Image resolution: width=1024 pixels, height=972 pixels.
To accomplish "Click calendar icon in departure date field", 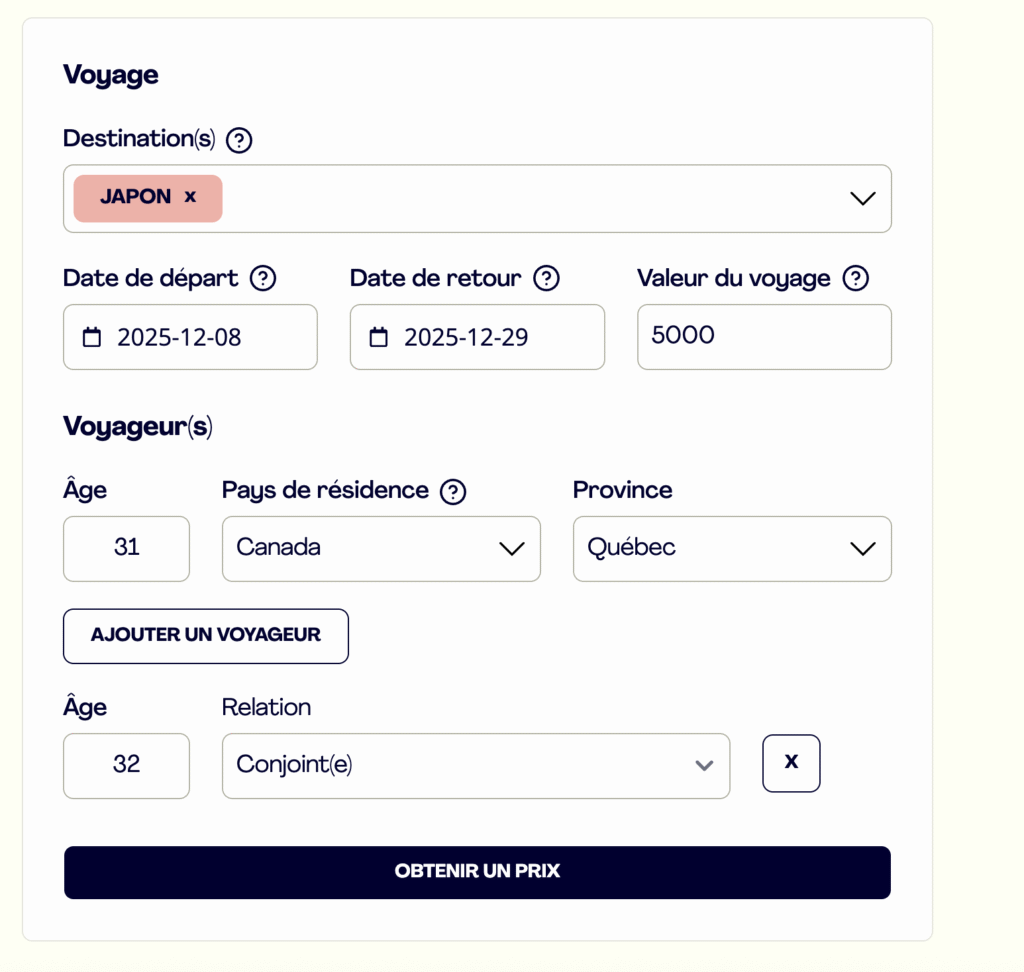I will coord(92,337).
